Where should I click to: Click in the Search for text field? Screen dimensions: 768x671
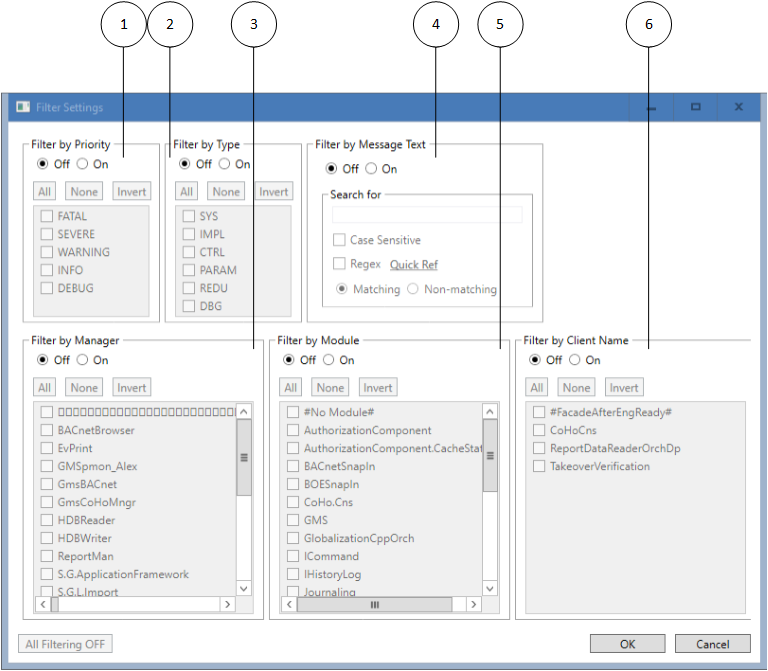[x=427, y=215]
